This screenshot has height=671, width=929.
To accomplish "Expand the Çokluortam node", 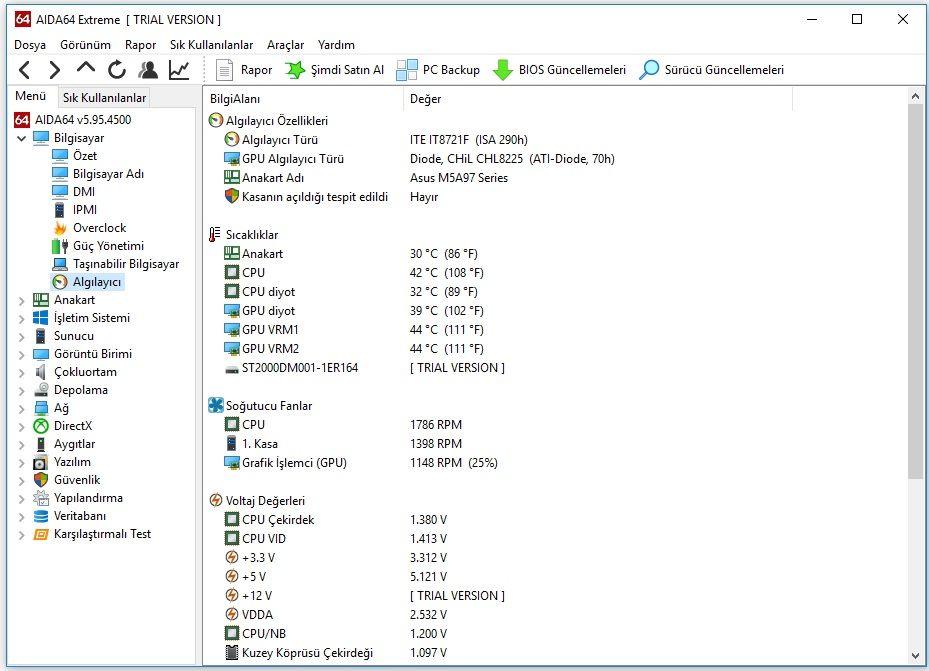I will tap(21, 373).
